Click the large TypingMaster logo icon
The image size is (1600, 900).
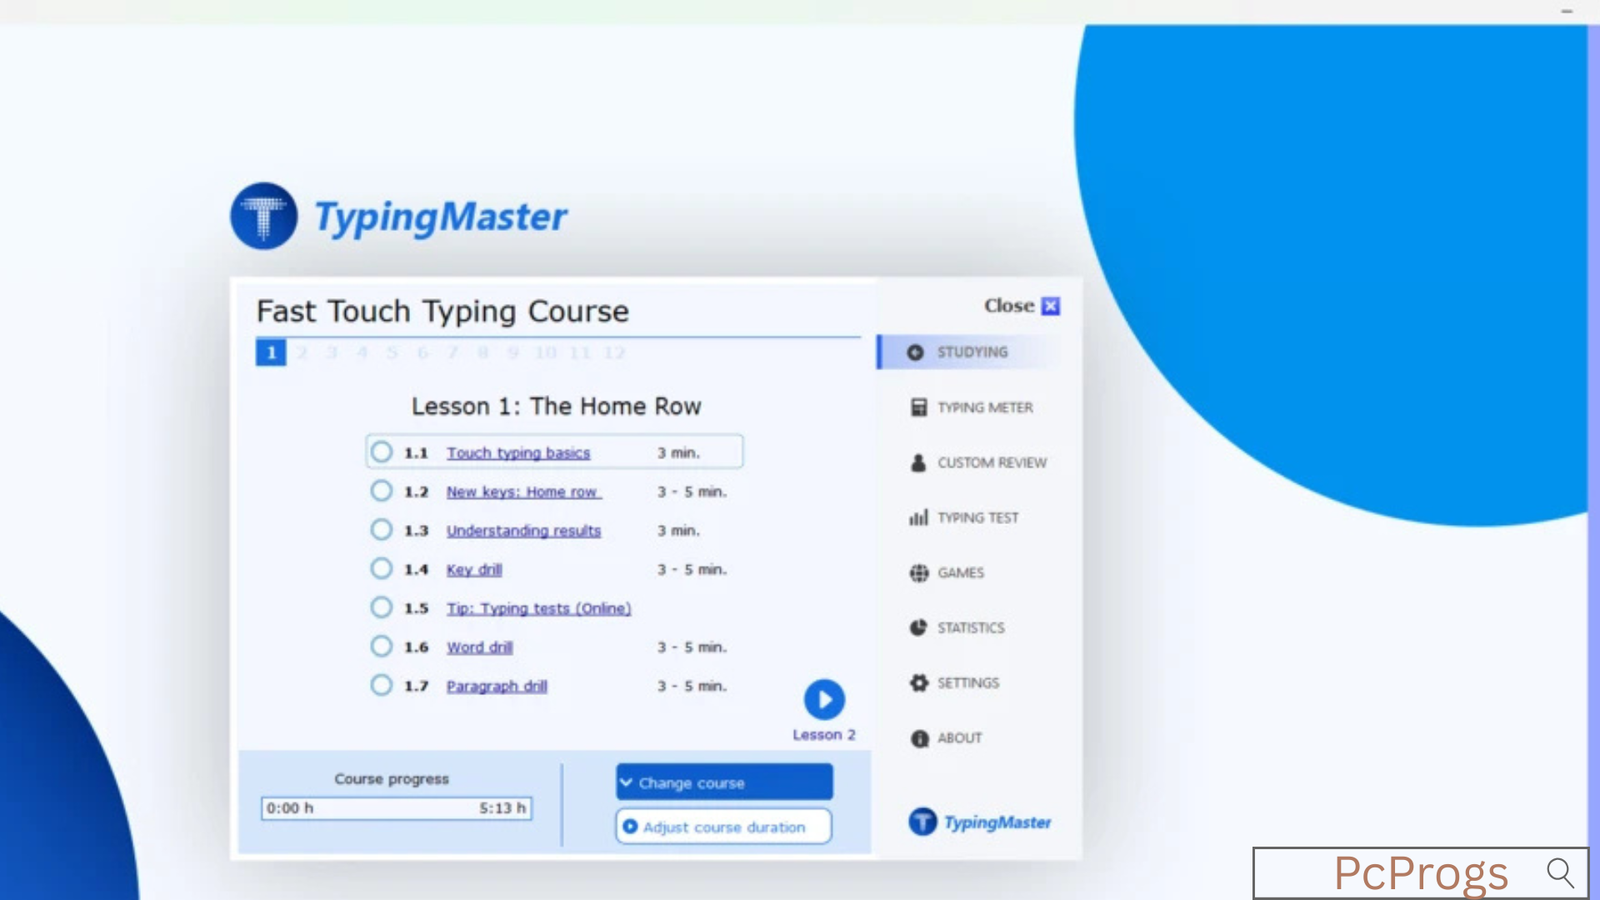[264, 216]
